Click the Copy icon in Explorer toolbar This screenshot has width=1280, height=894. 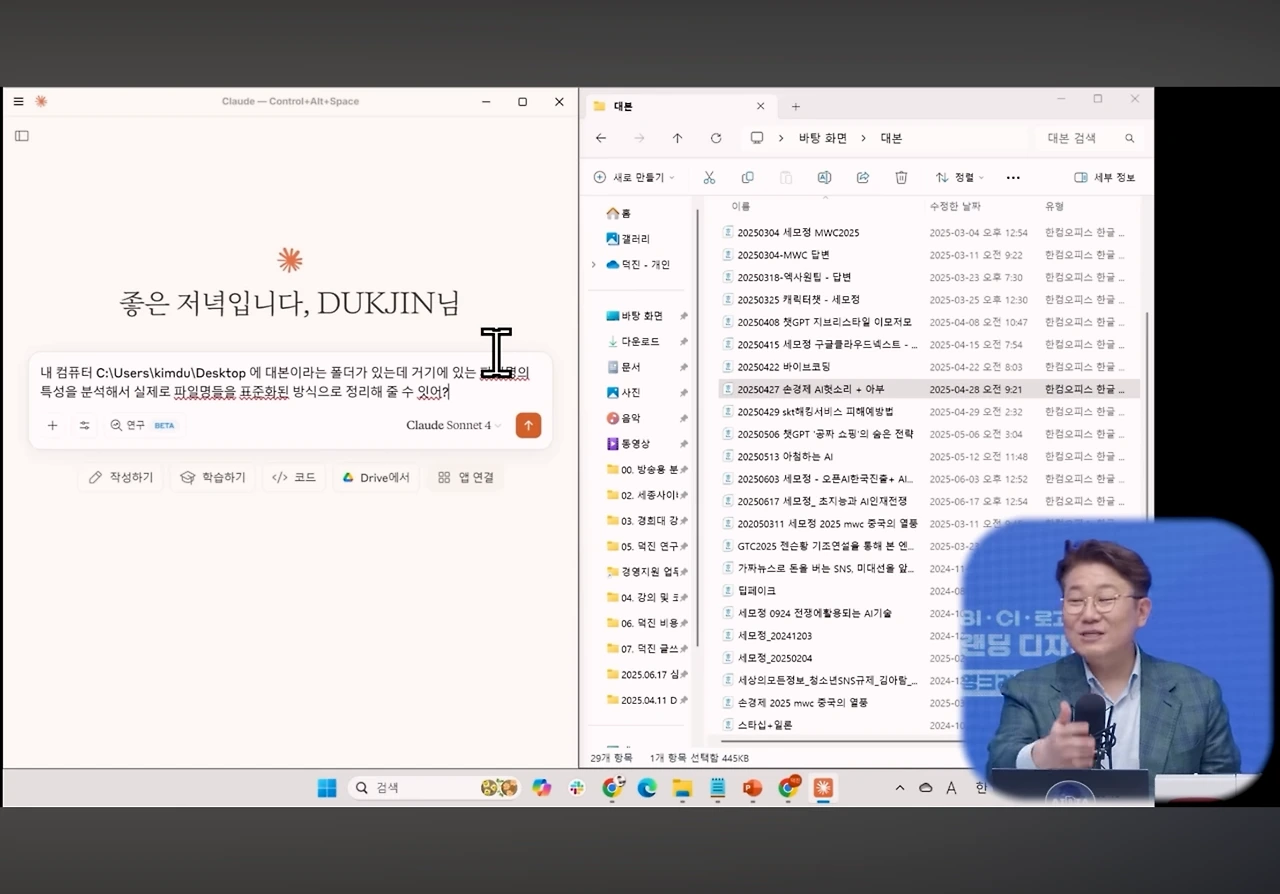(x=747, y=177)
